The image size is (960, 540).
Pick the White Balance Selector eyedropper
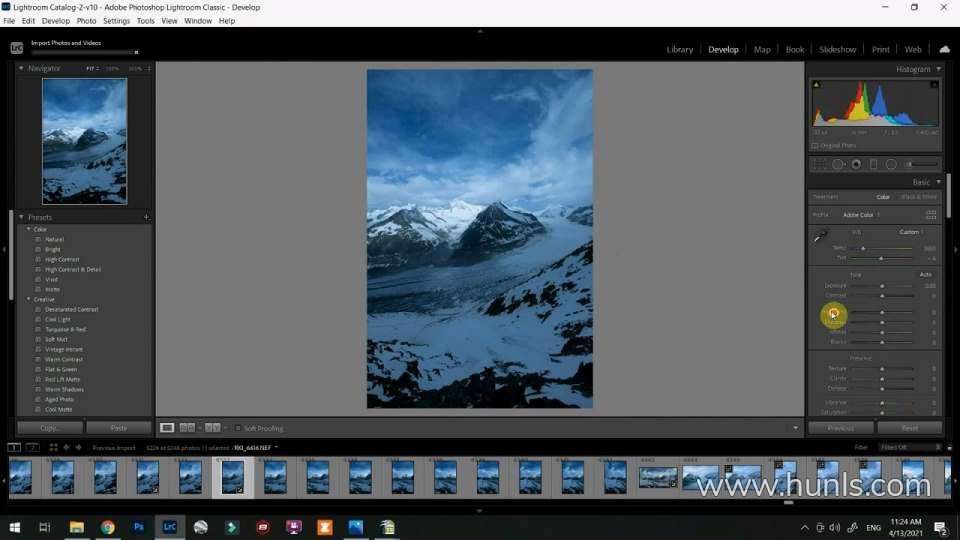pos(820,236)
